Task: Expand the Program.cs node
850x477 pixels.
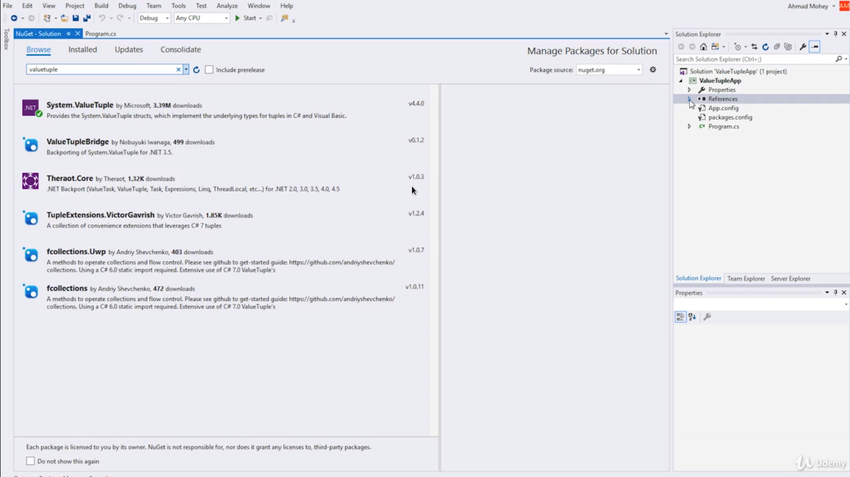Action: click(x=690, y=127)
